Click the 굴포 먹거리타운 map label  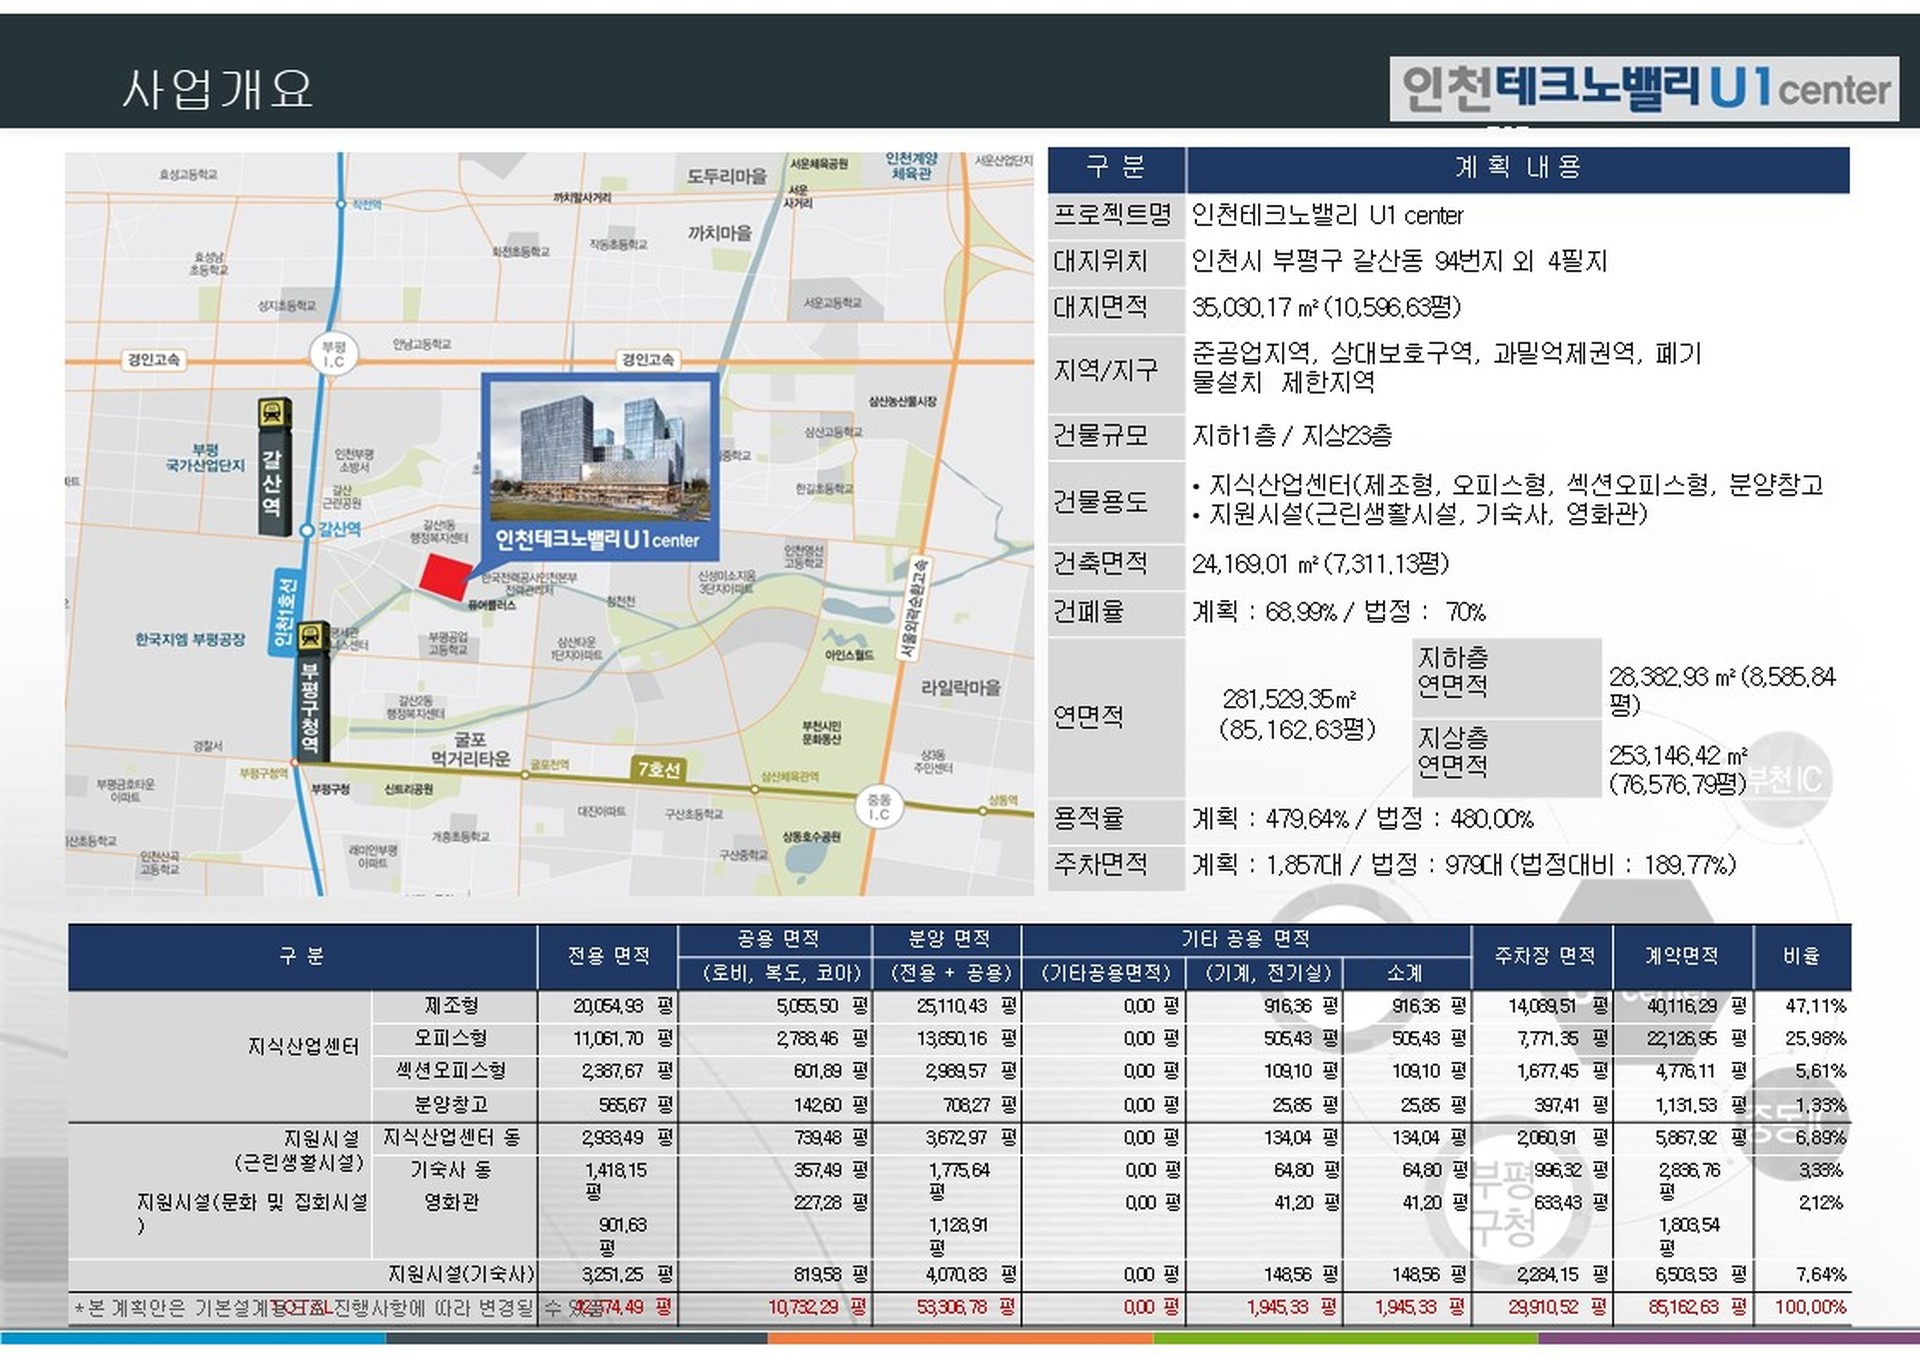[470, 750]
